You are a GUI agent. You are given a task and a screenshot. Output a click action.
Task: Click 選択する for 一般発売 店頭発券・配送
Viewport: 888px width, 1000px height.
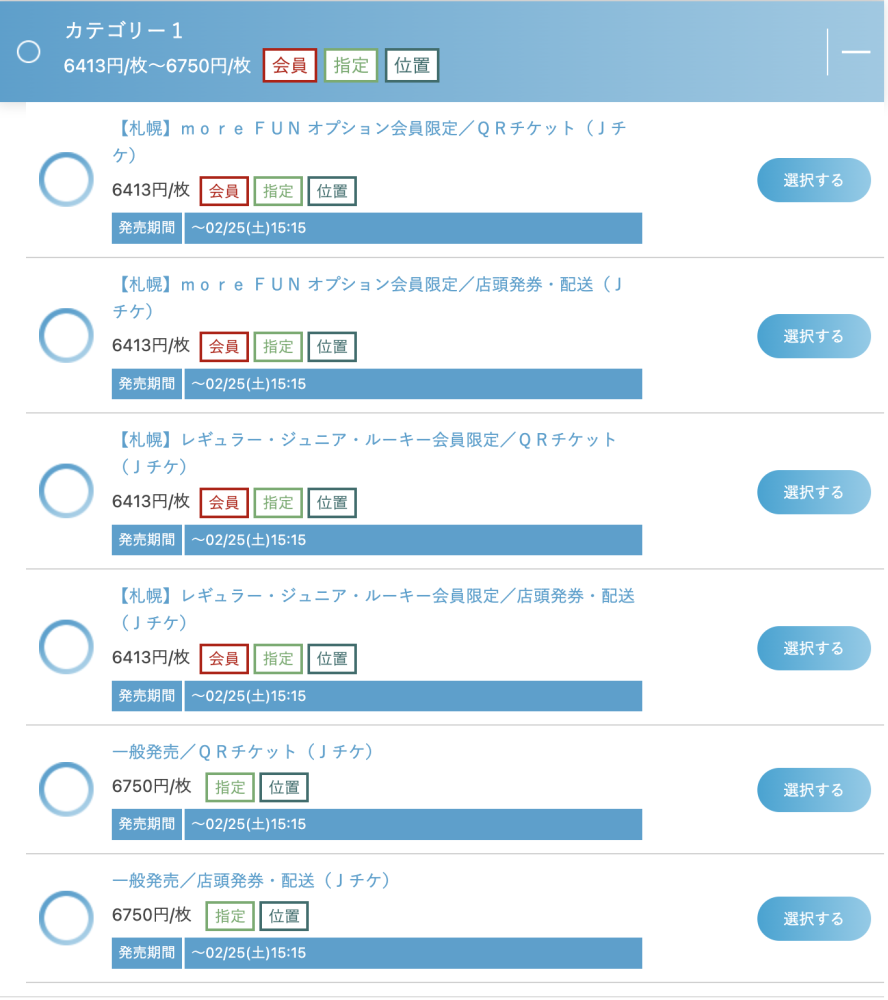tap(813, 919)
